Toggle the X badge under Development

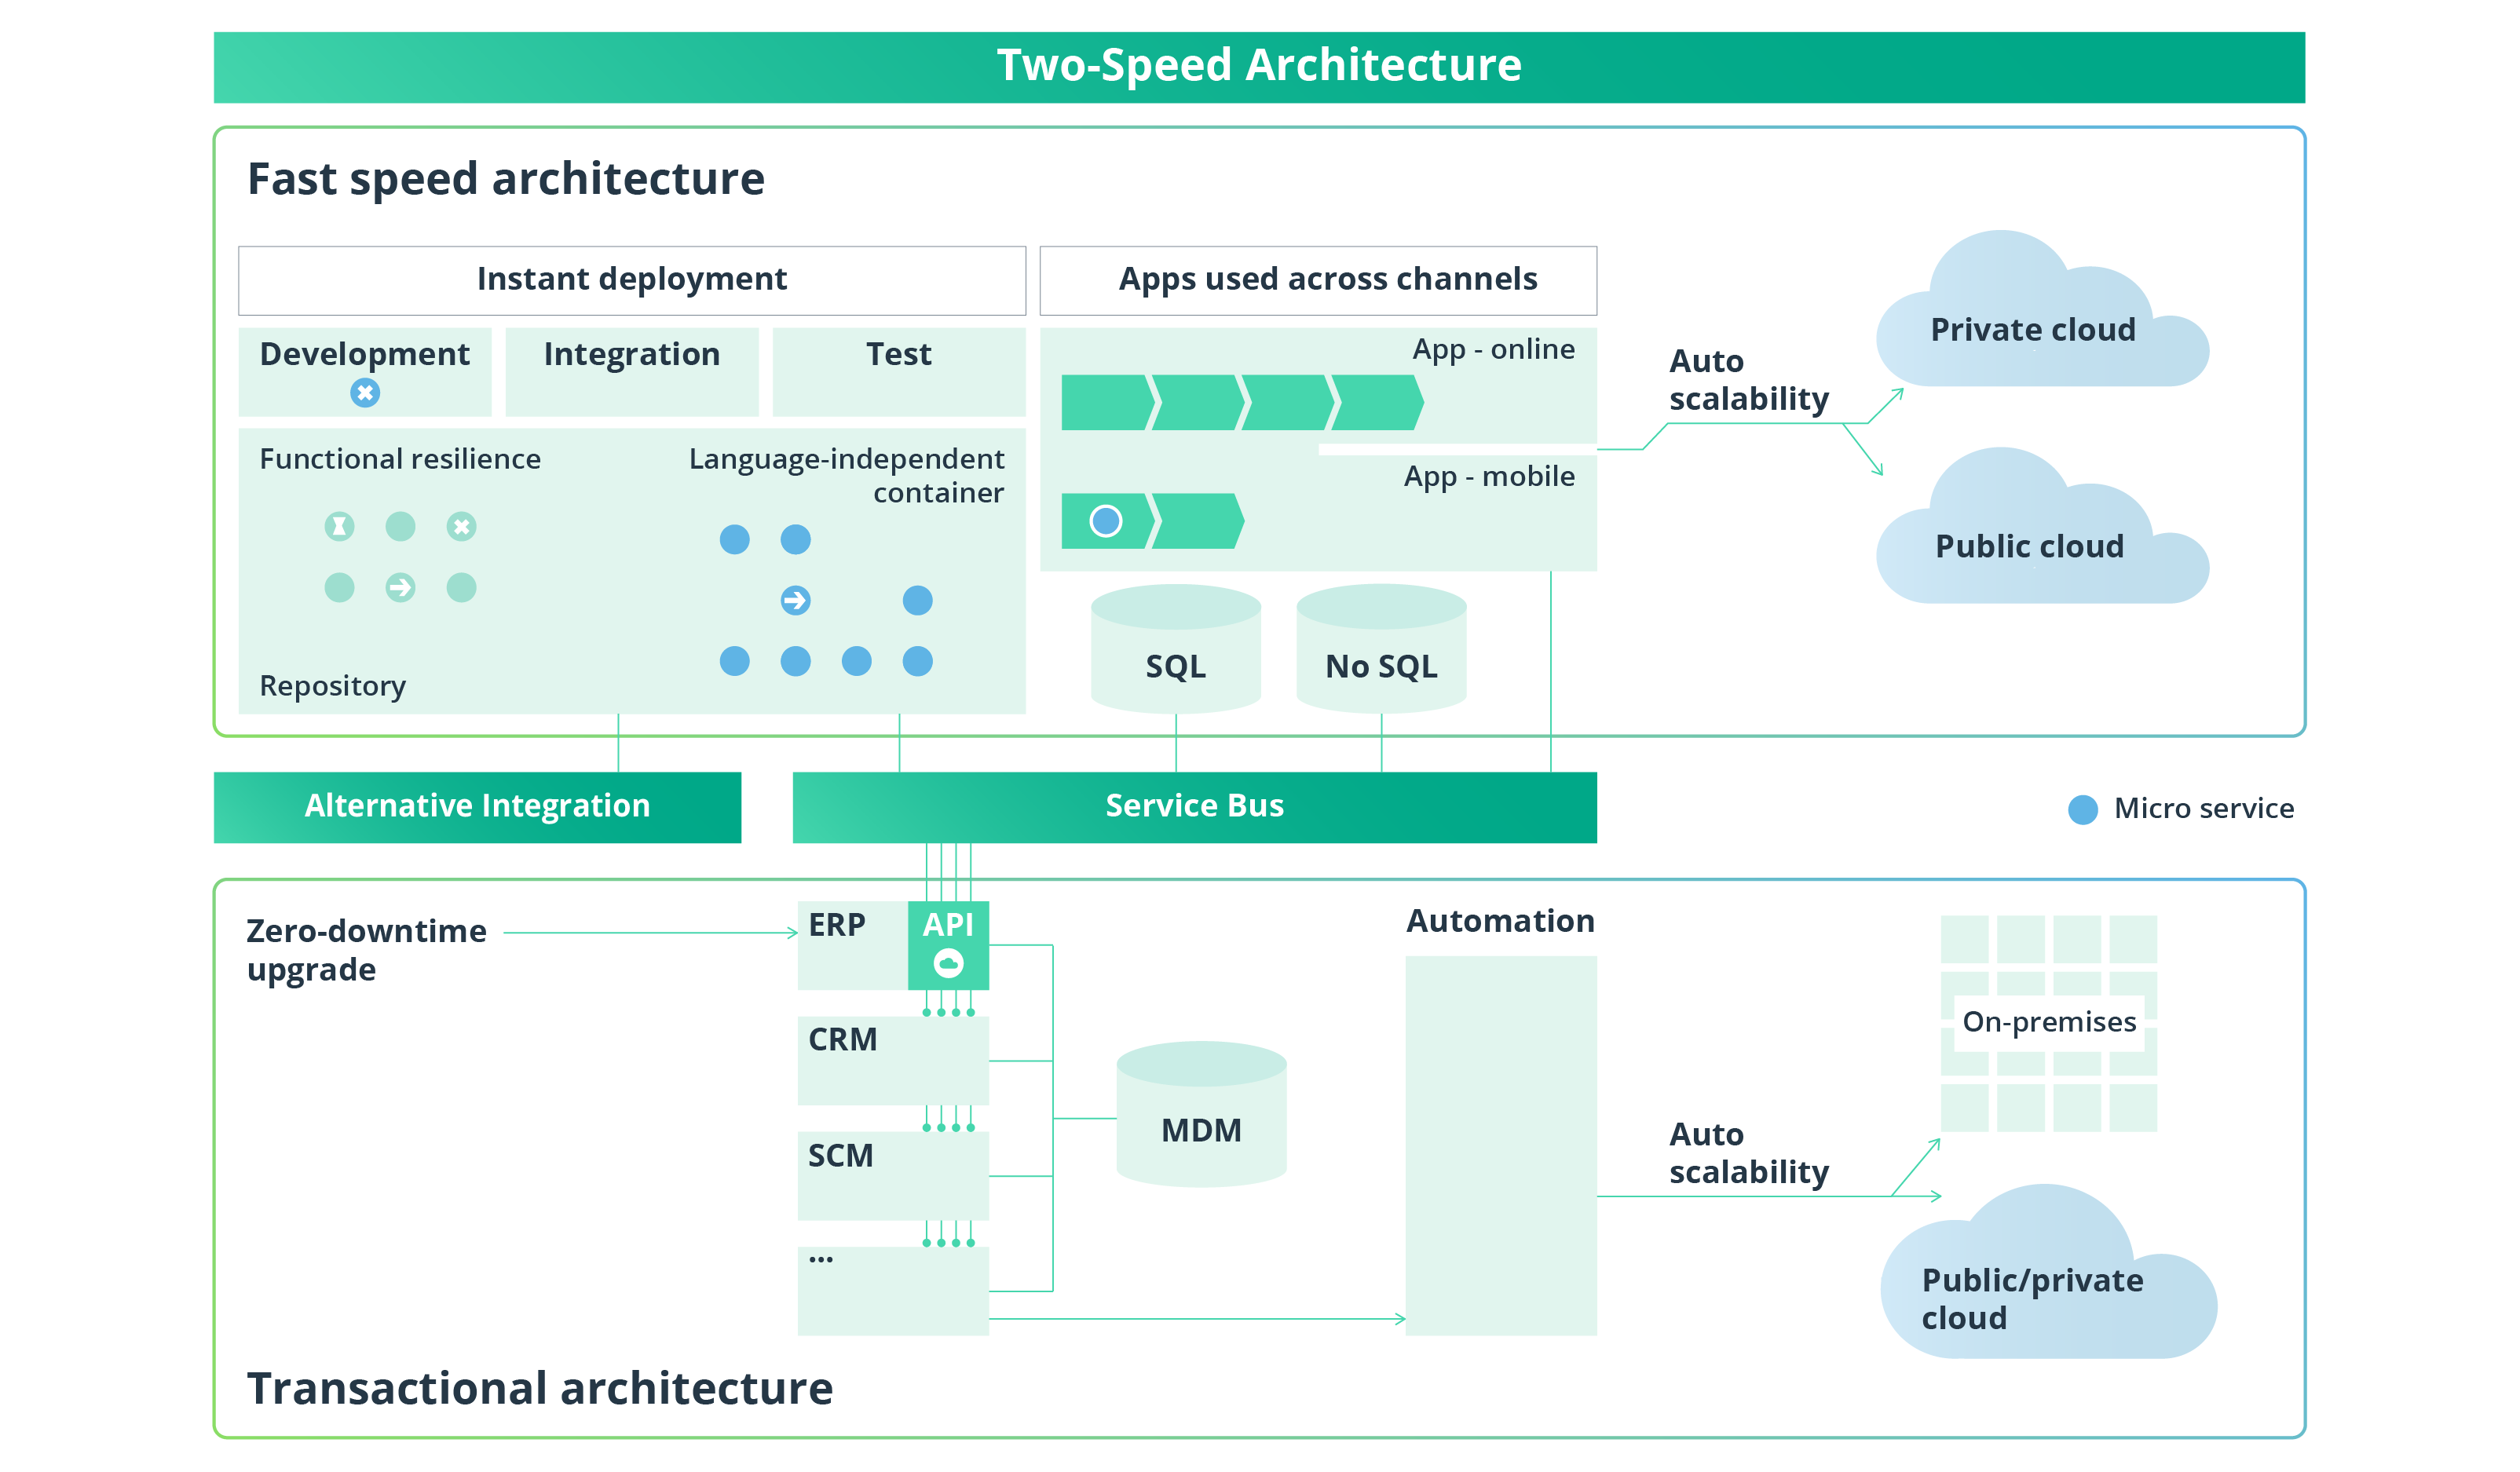coord(366,393)
